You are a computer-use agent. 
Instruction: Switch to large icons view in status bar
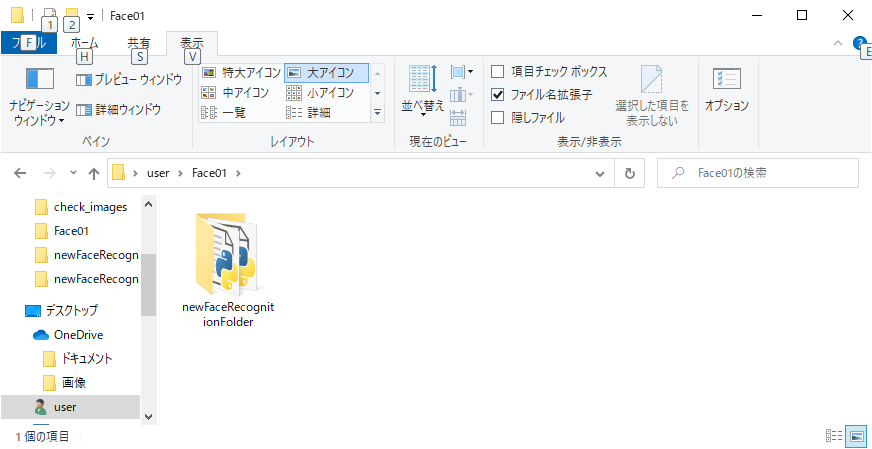[857, 436]
